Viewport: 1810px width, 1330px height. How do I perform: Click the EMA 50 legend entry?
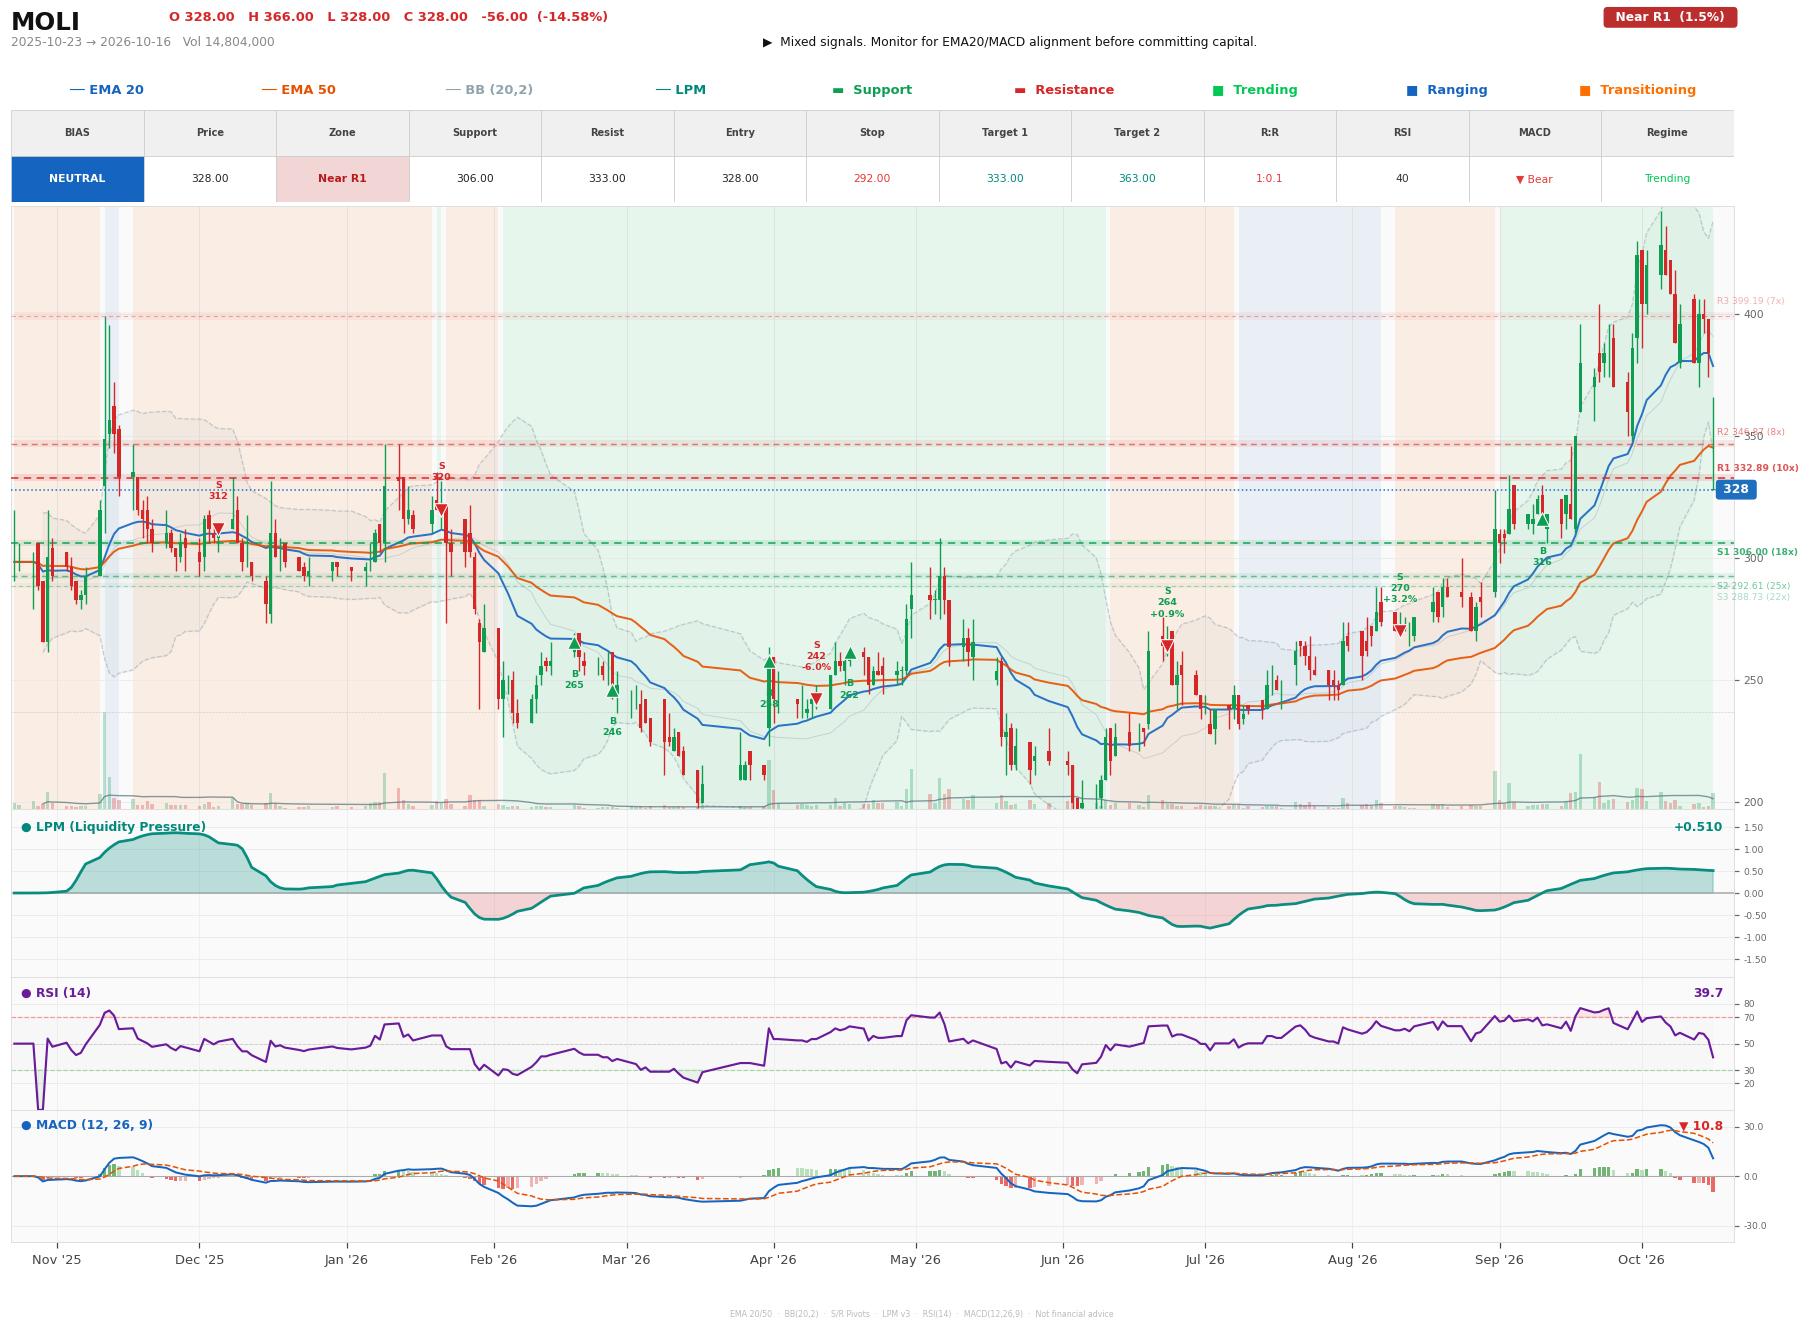click(299, 90)
